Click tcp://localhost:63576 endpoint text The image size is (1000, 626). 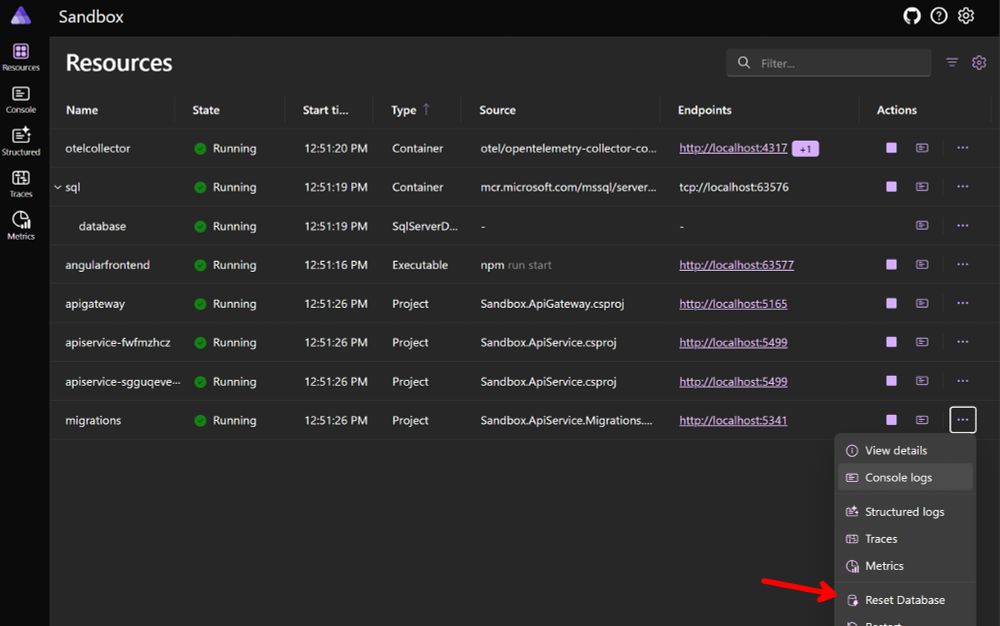click(733, 187)
